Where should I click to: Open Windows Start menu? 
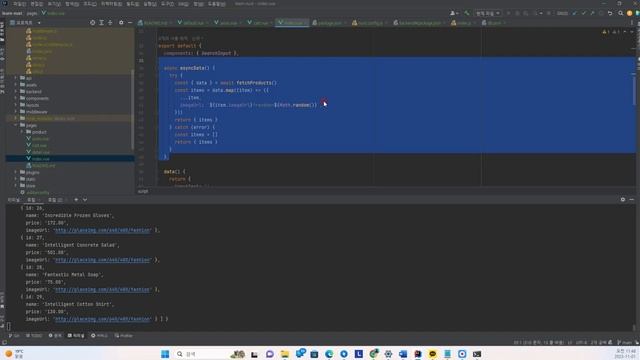point(165,354)
